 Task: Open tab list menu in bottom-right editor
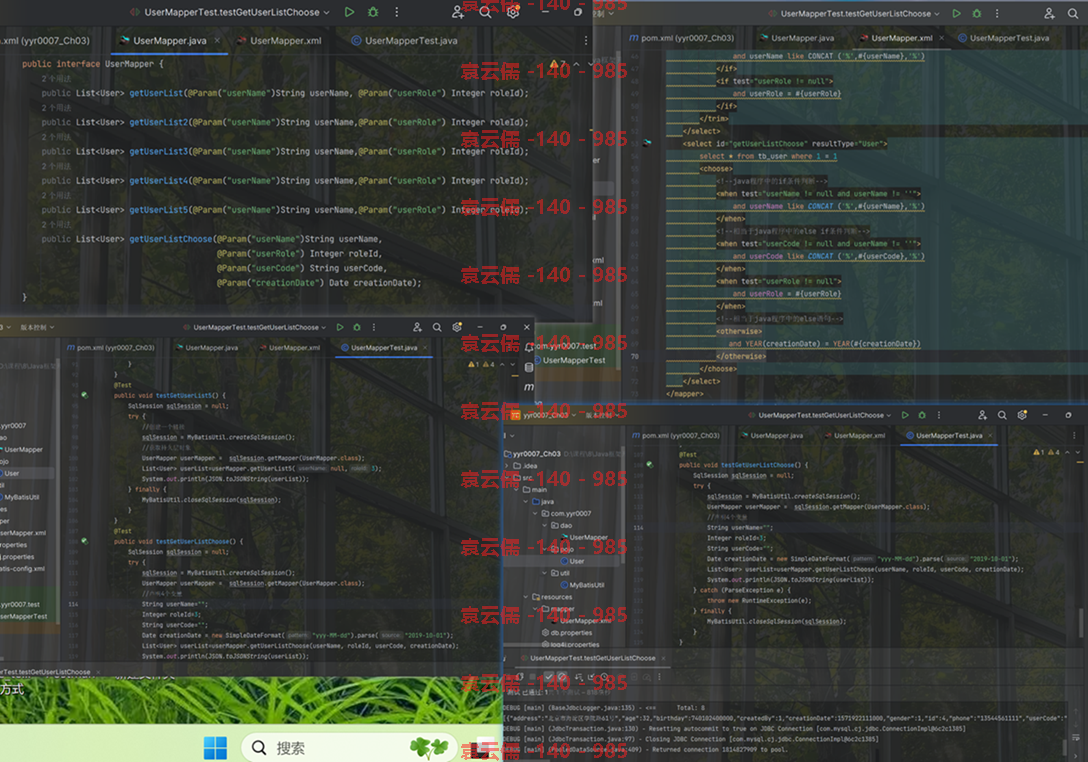1074,436
